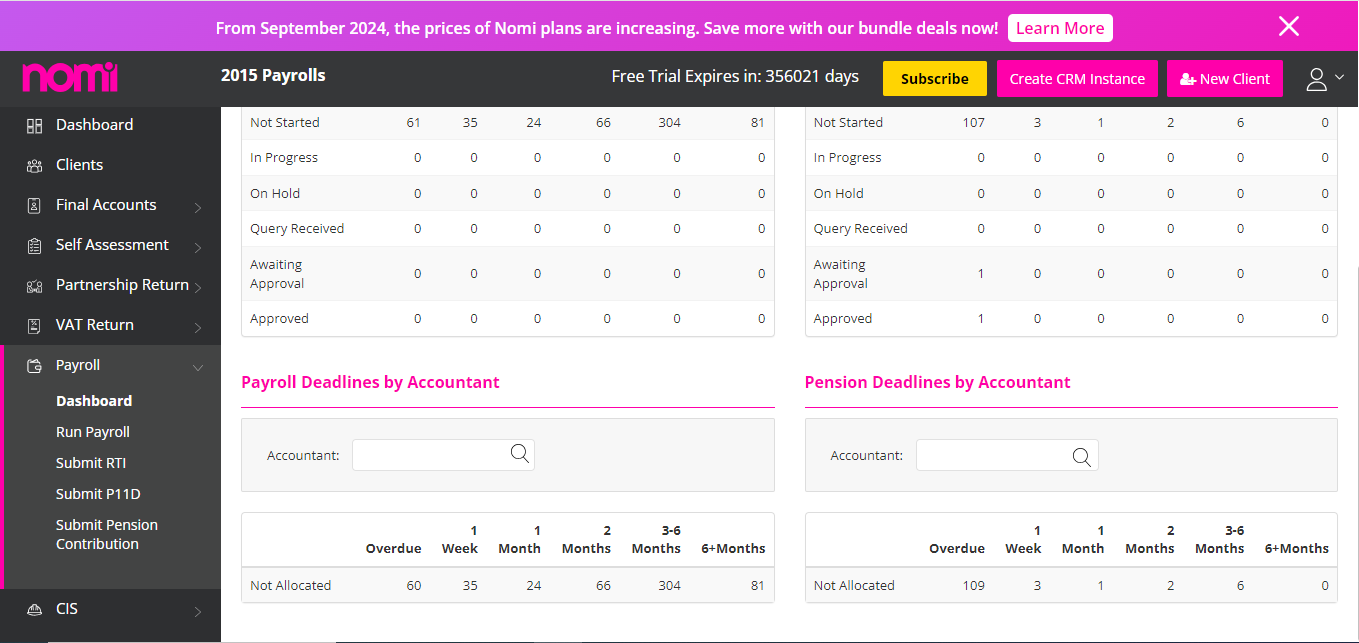Open Submit Pension Contribution
Viewport: 1359px width, 643px height.
[107, 534]
